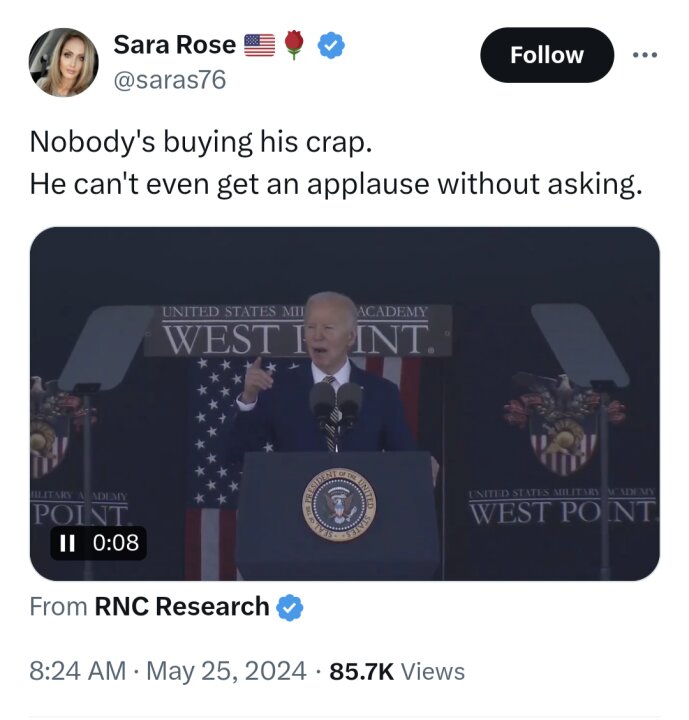The width and height of the screenshot is (689, 720).
Task: Open the 85.7K Views count
Action: coord(397,671)
